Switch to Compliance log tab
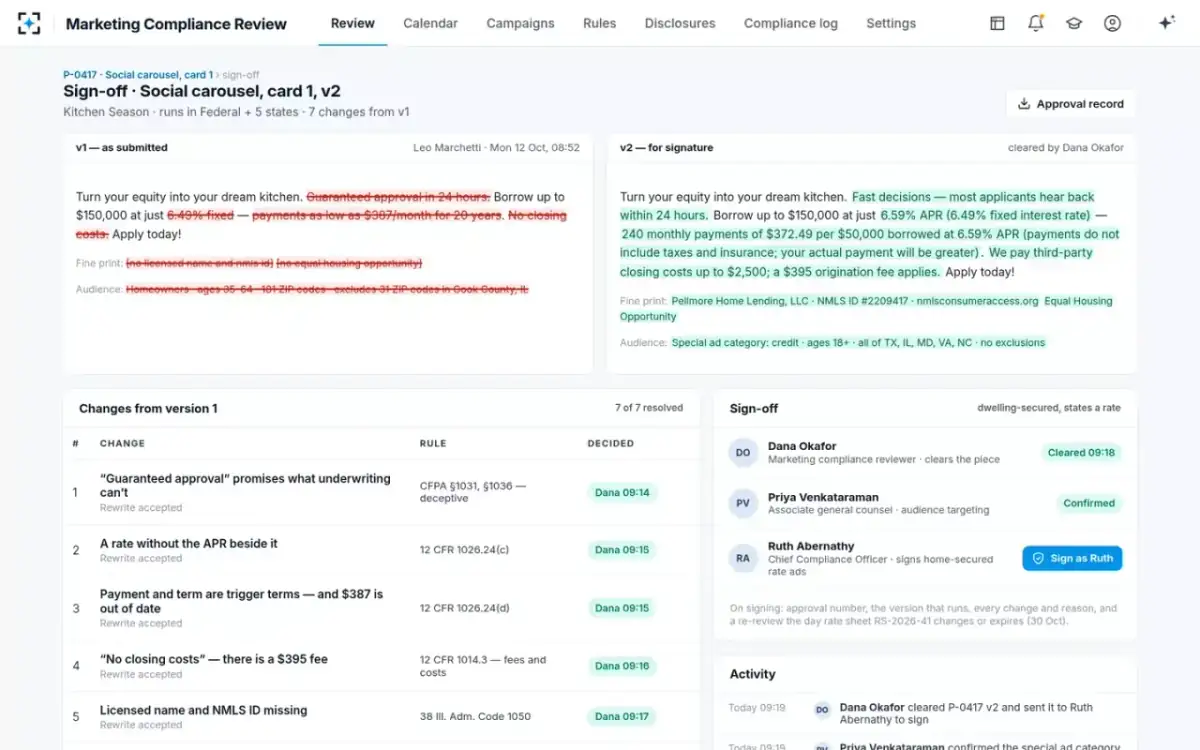1200x750 pixels. [x=791, y=23]
